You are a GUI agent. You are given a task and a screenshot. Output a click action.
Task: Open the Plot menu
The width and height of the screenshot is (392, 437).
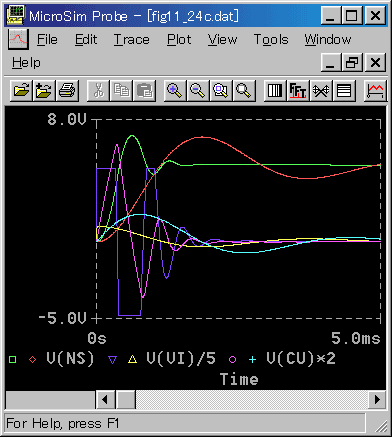tap(179, 40)
